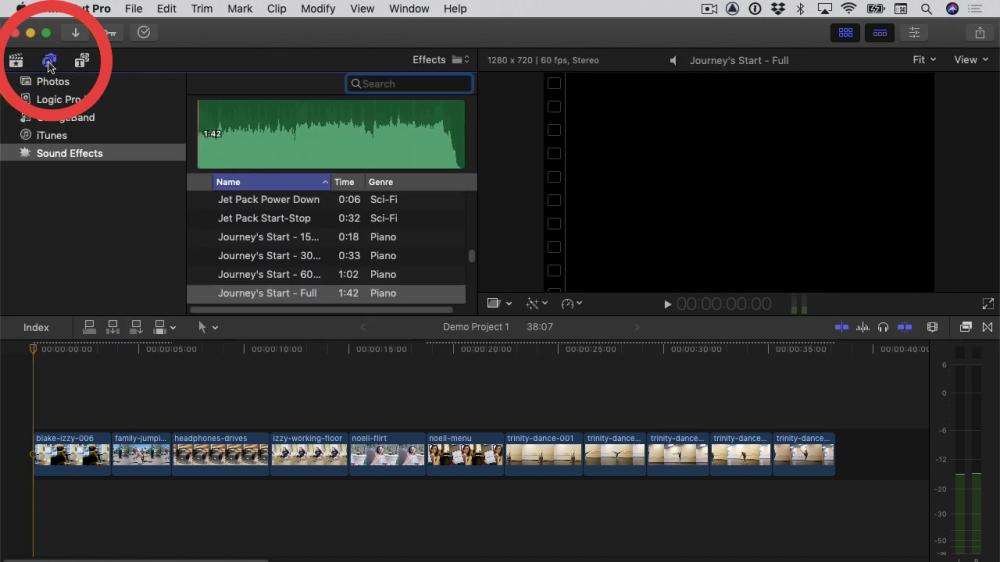Select Sound Effects in sidebar
The width and height of the screenshot is (1000, 562).
[x=92, y=152]
